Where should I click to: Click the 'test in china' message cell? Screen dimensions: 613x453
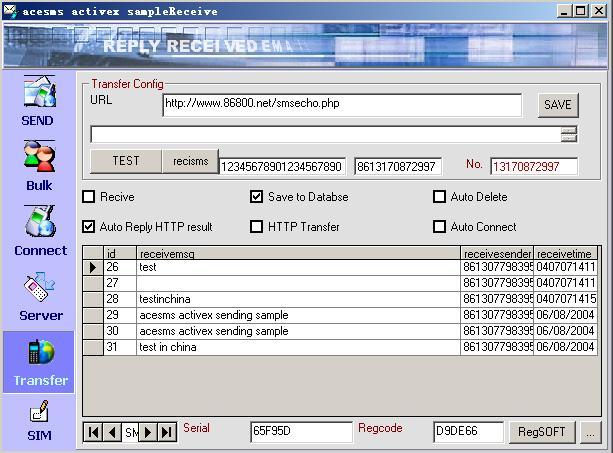298,347
